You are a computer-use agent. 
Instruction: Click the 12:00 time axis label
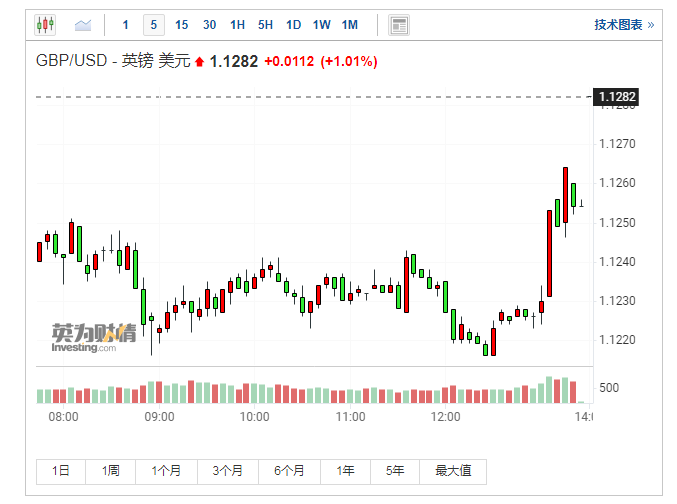(x=445, y=417)
